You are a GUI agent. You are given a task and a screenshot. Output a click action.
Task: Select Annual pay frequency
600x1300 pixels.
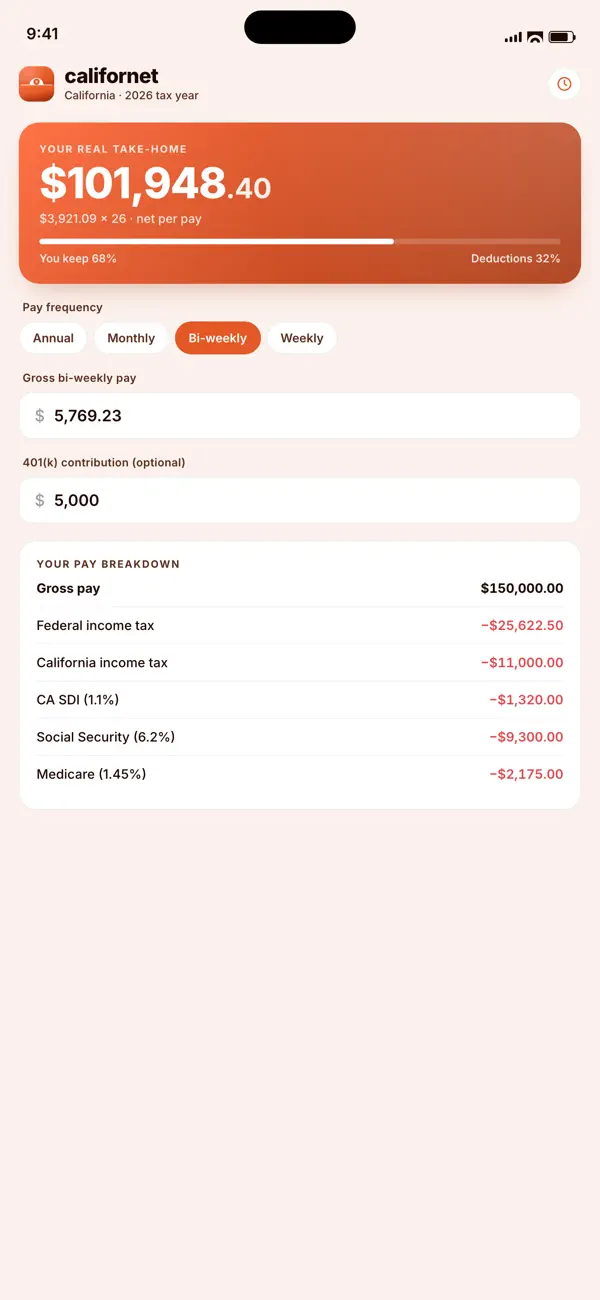click(53, 338)
